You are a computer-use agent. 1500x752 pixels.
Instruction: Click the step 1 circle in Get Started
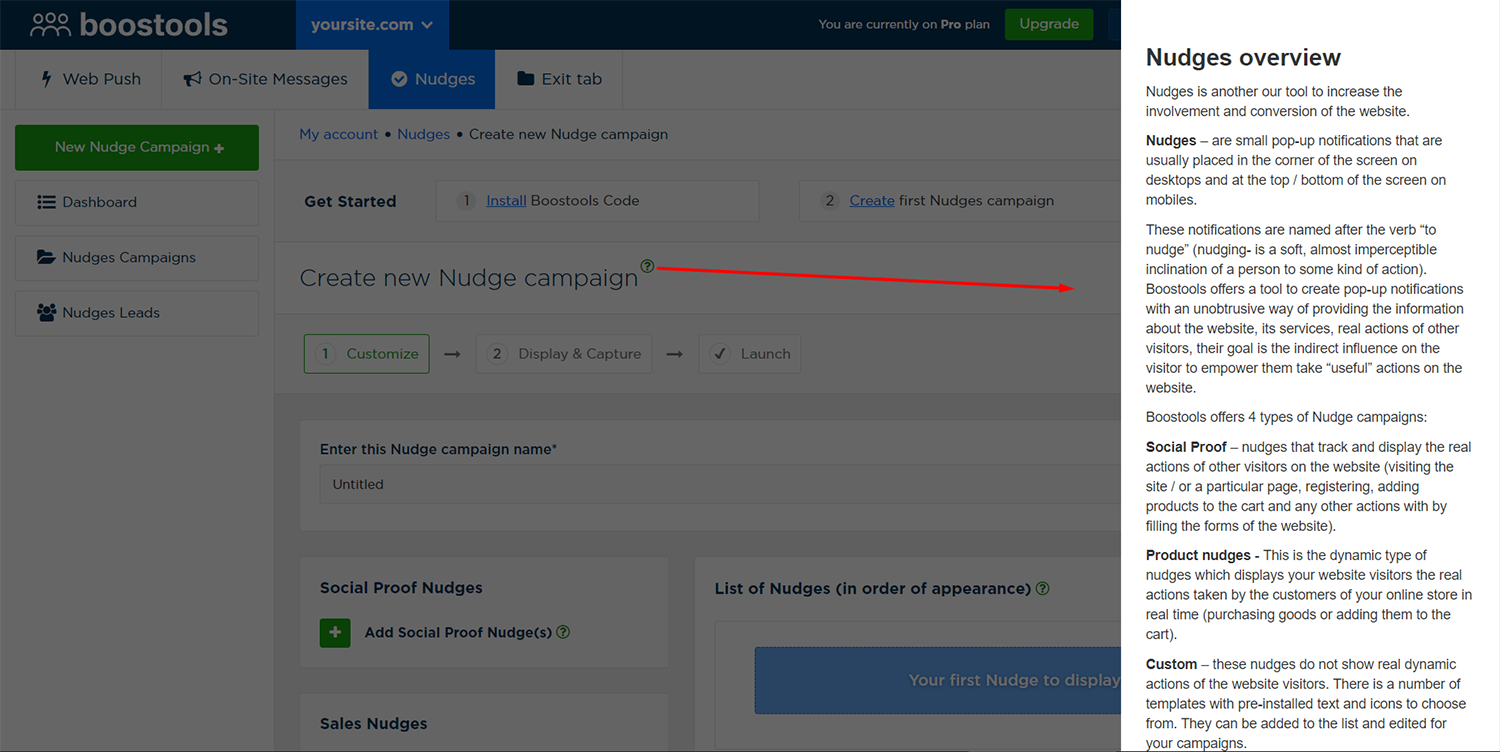[466, 201]
